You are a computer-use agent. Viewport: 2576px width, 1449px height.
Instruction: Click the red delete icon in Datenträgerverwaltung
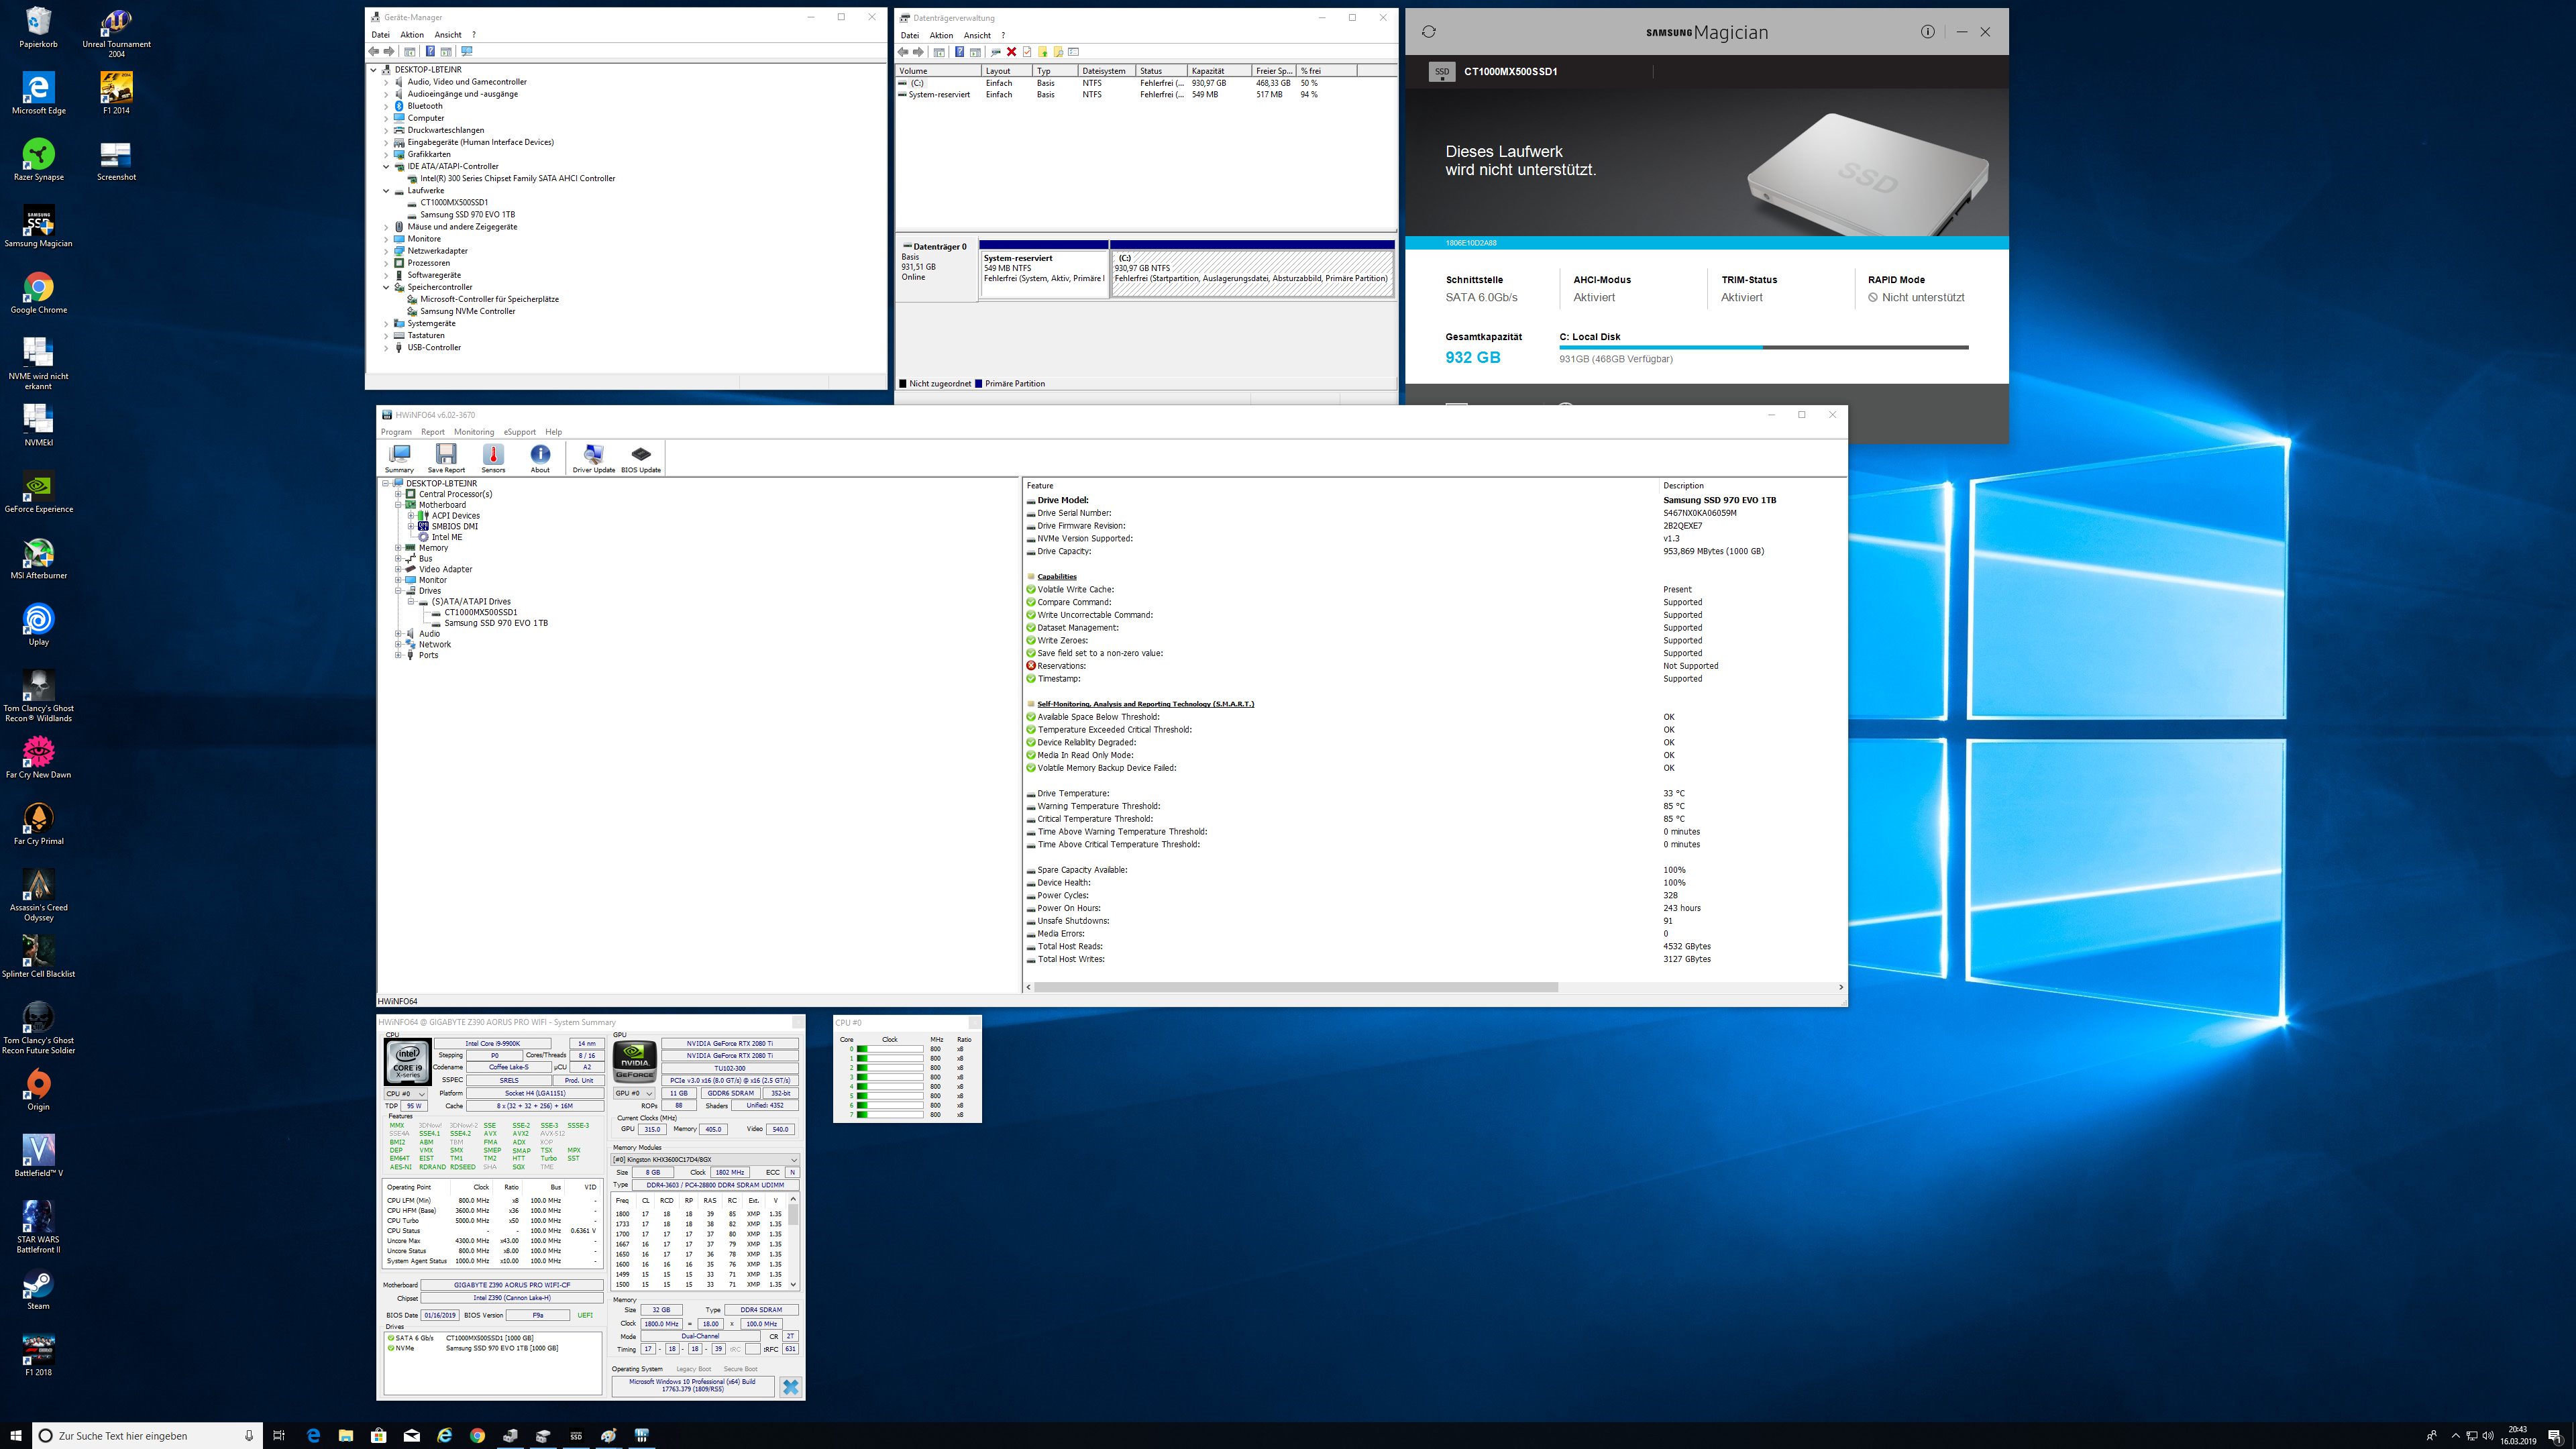tap(1011, 52)
